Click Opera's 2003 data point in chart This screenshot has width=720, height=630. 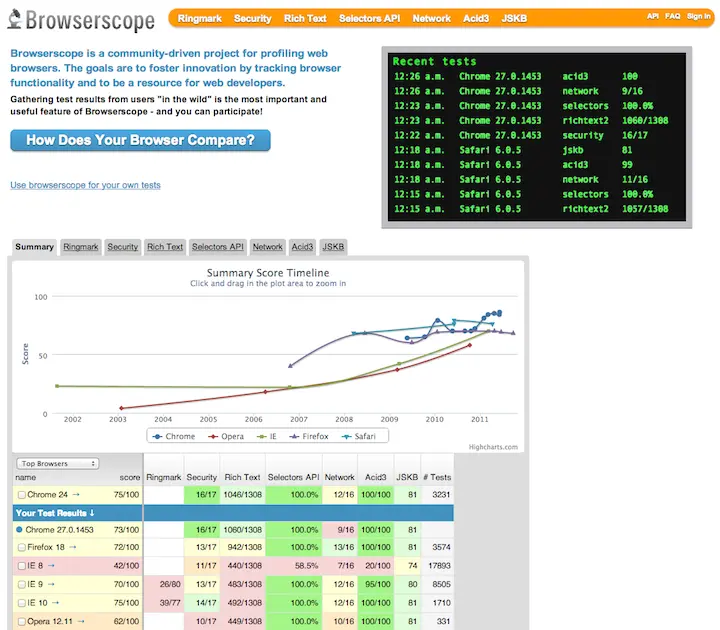(x=121, y=408)
